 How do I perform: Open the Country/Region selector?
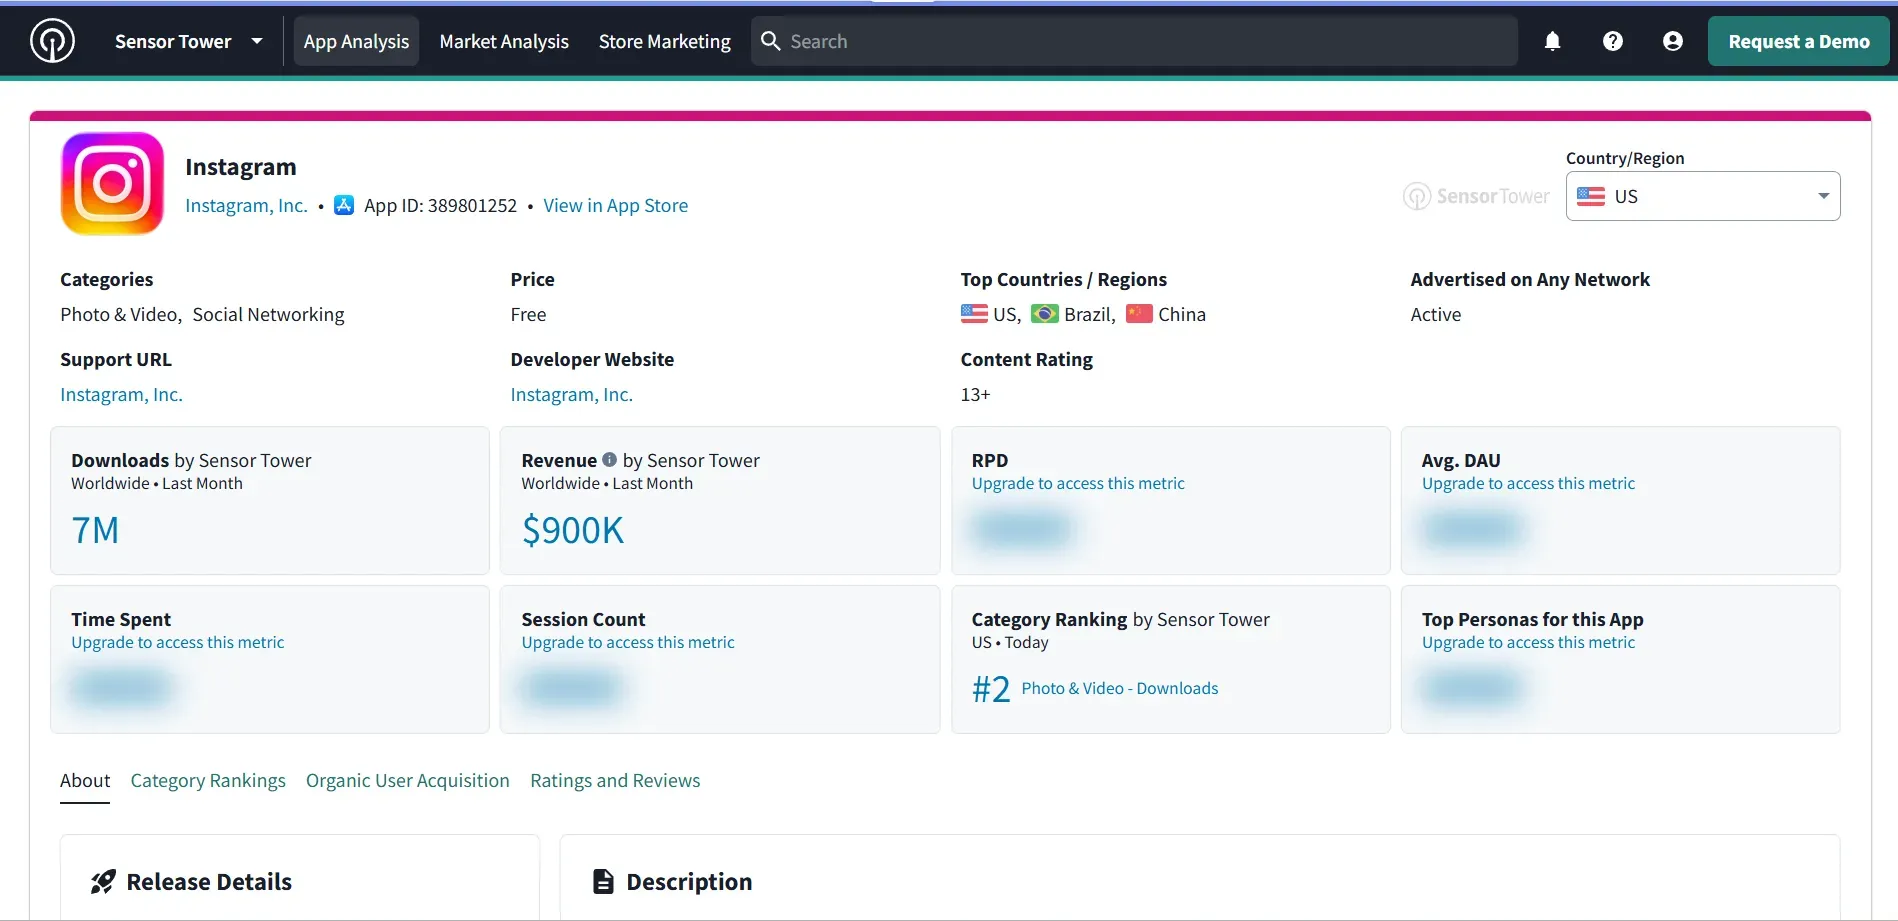point(1702,196)
